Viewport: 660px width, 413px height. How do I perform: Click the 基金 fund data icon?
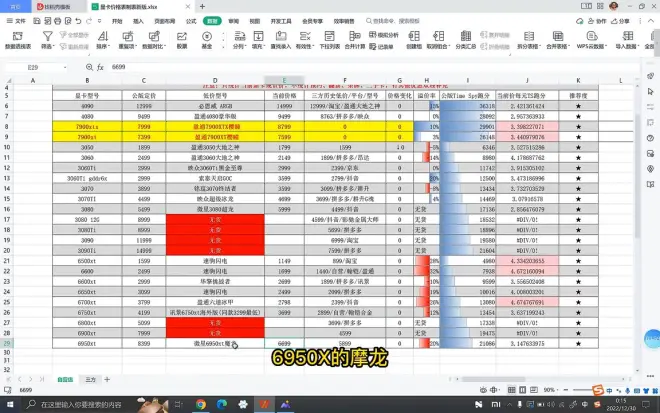click(x=207, y=37)
